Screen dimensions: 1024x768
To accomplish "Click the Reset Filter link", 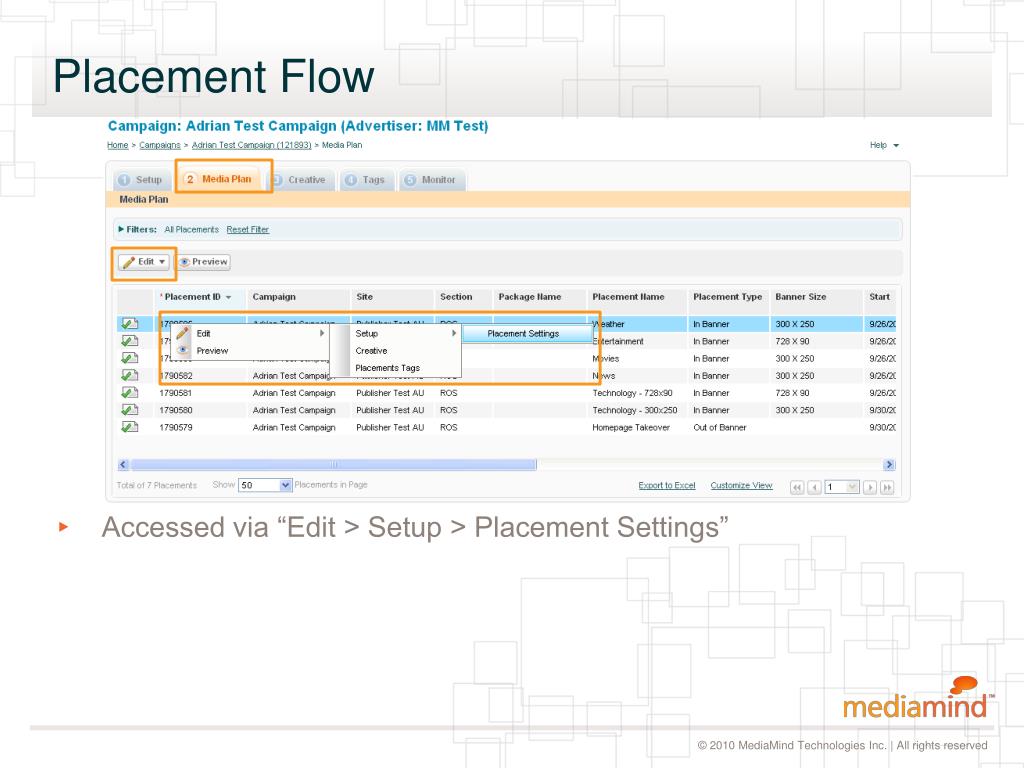I will 248,229.
